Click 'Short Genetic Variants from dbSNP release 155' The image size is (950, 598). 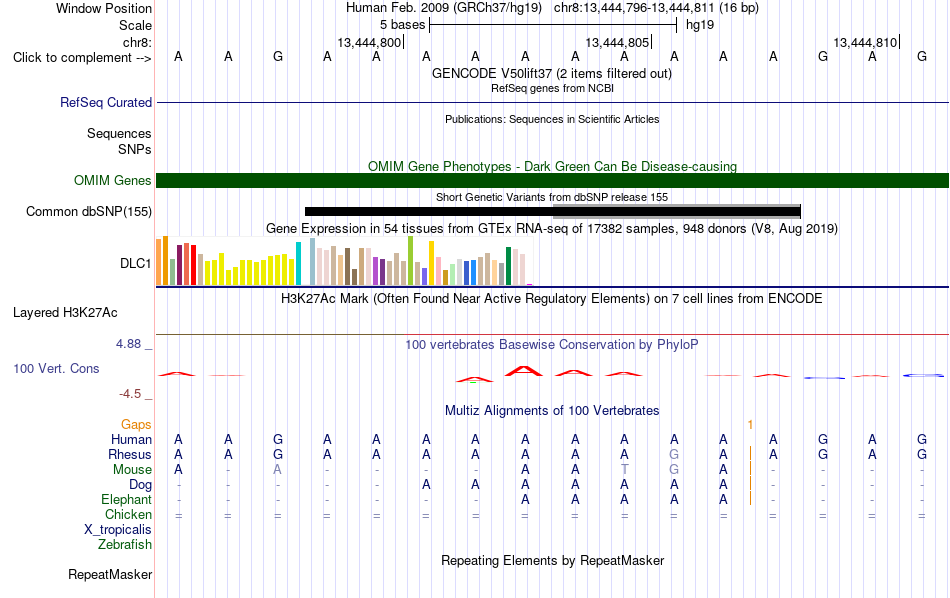(552, 197)
